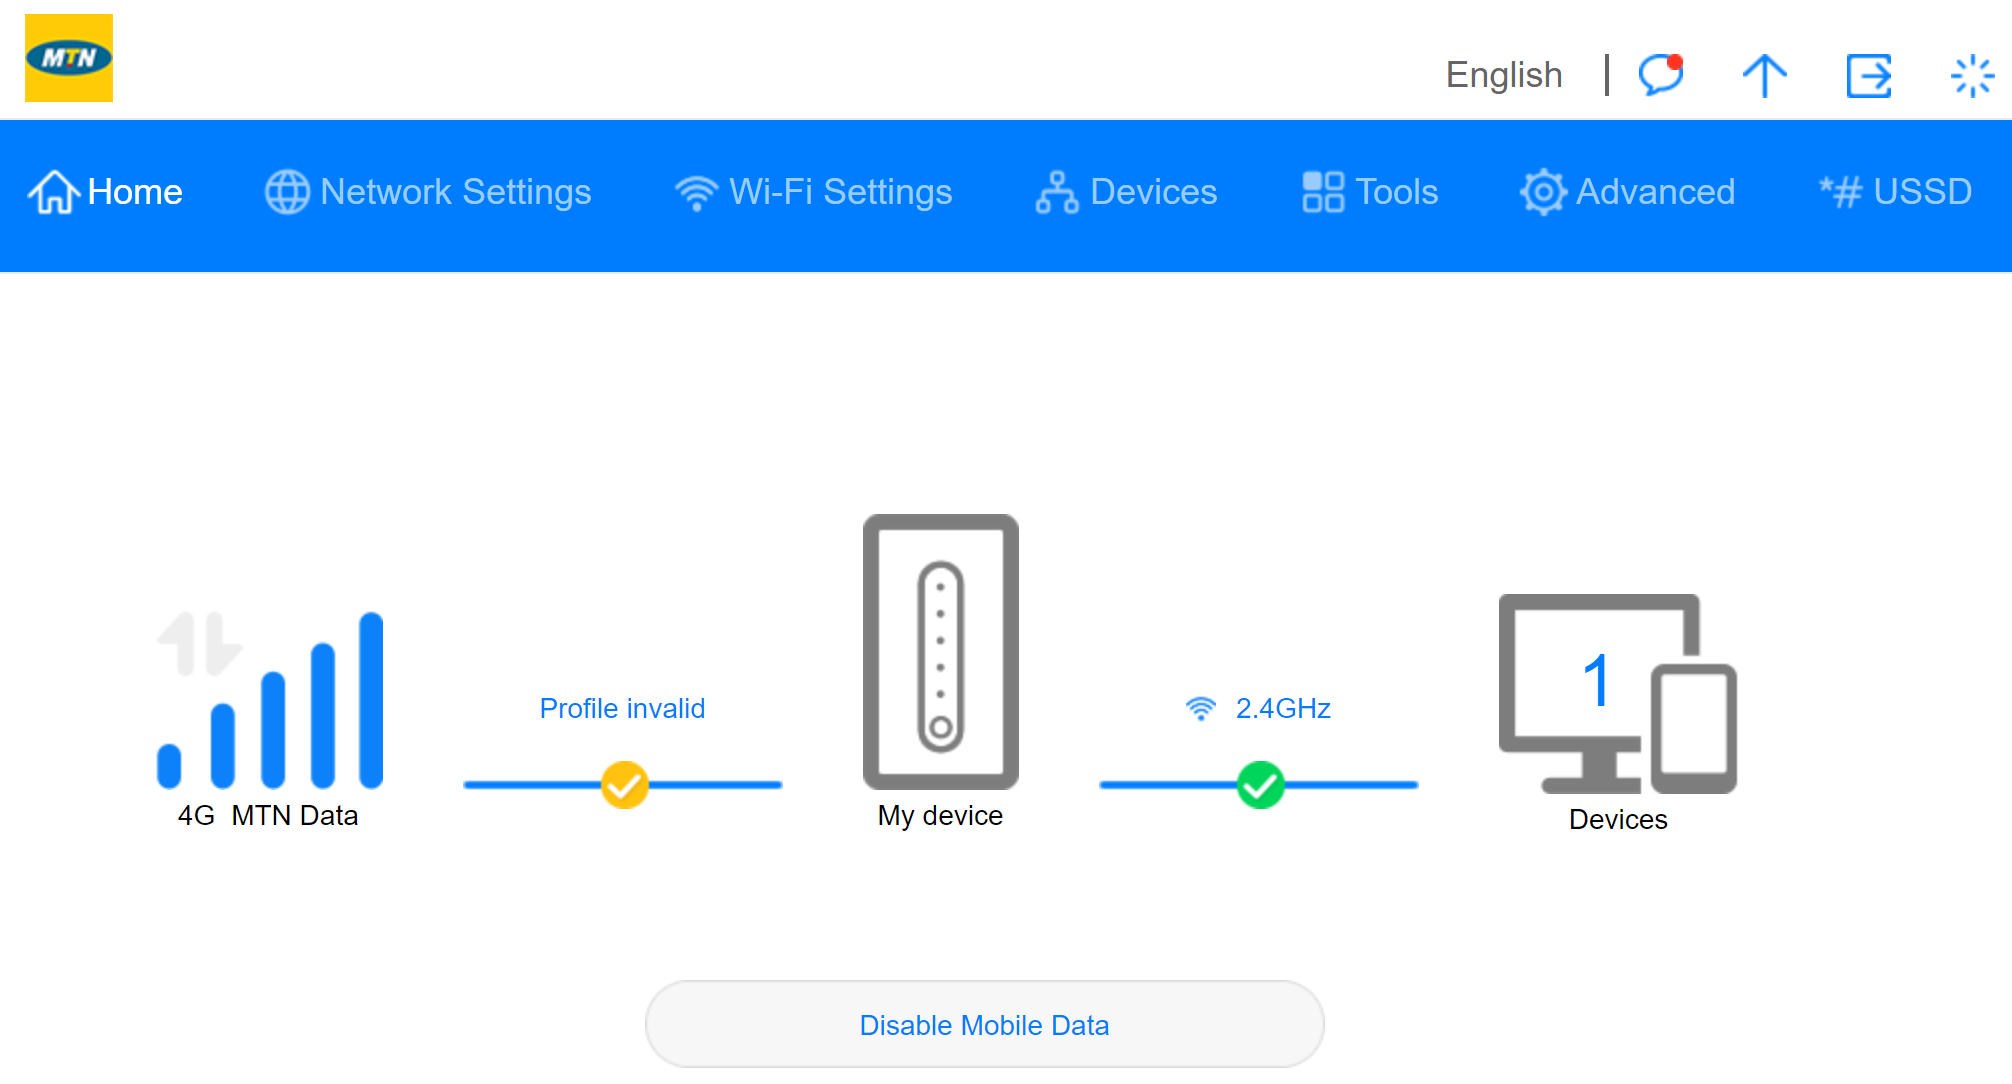Click the Profile invalid link
2012x1084 pixels.
tap(622, 708)
